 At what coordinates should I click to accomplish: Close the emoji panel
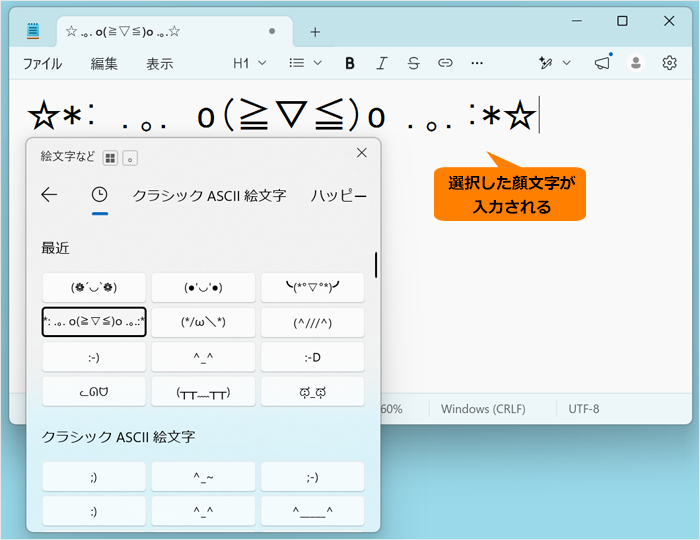point(362,153)
